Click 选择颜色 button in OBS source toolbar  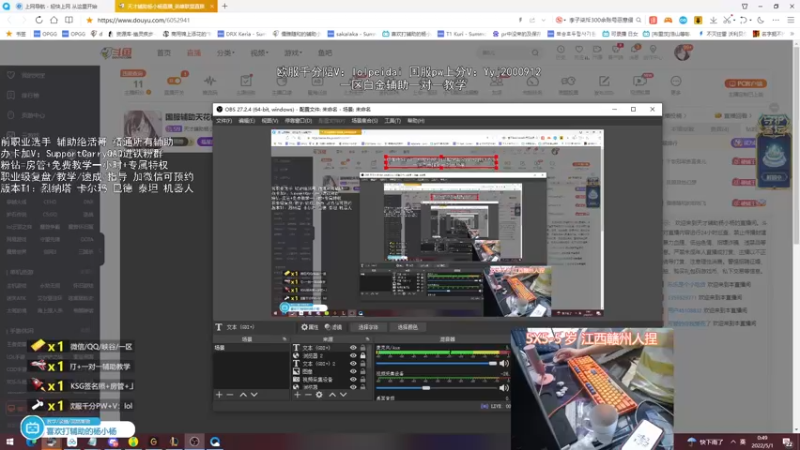click(407, 327)
